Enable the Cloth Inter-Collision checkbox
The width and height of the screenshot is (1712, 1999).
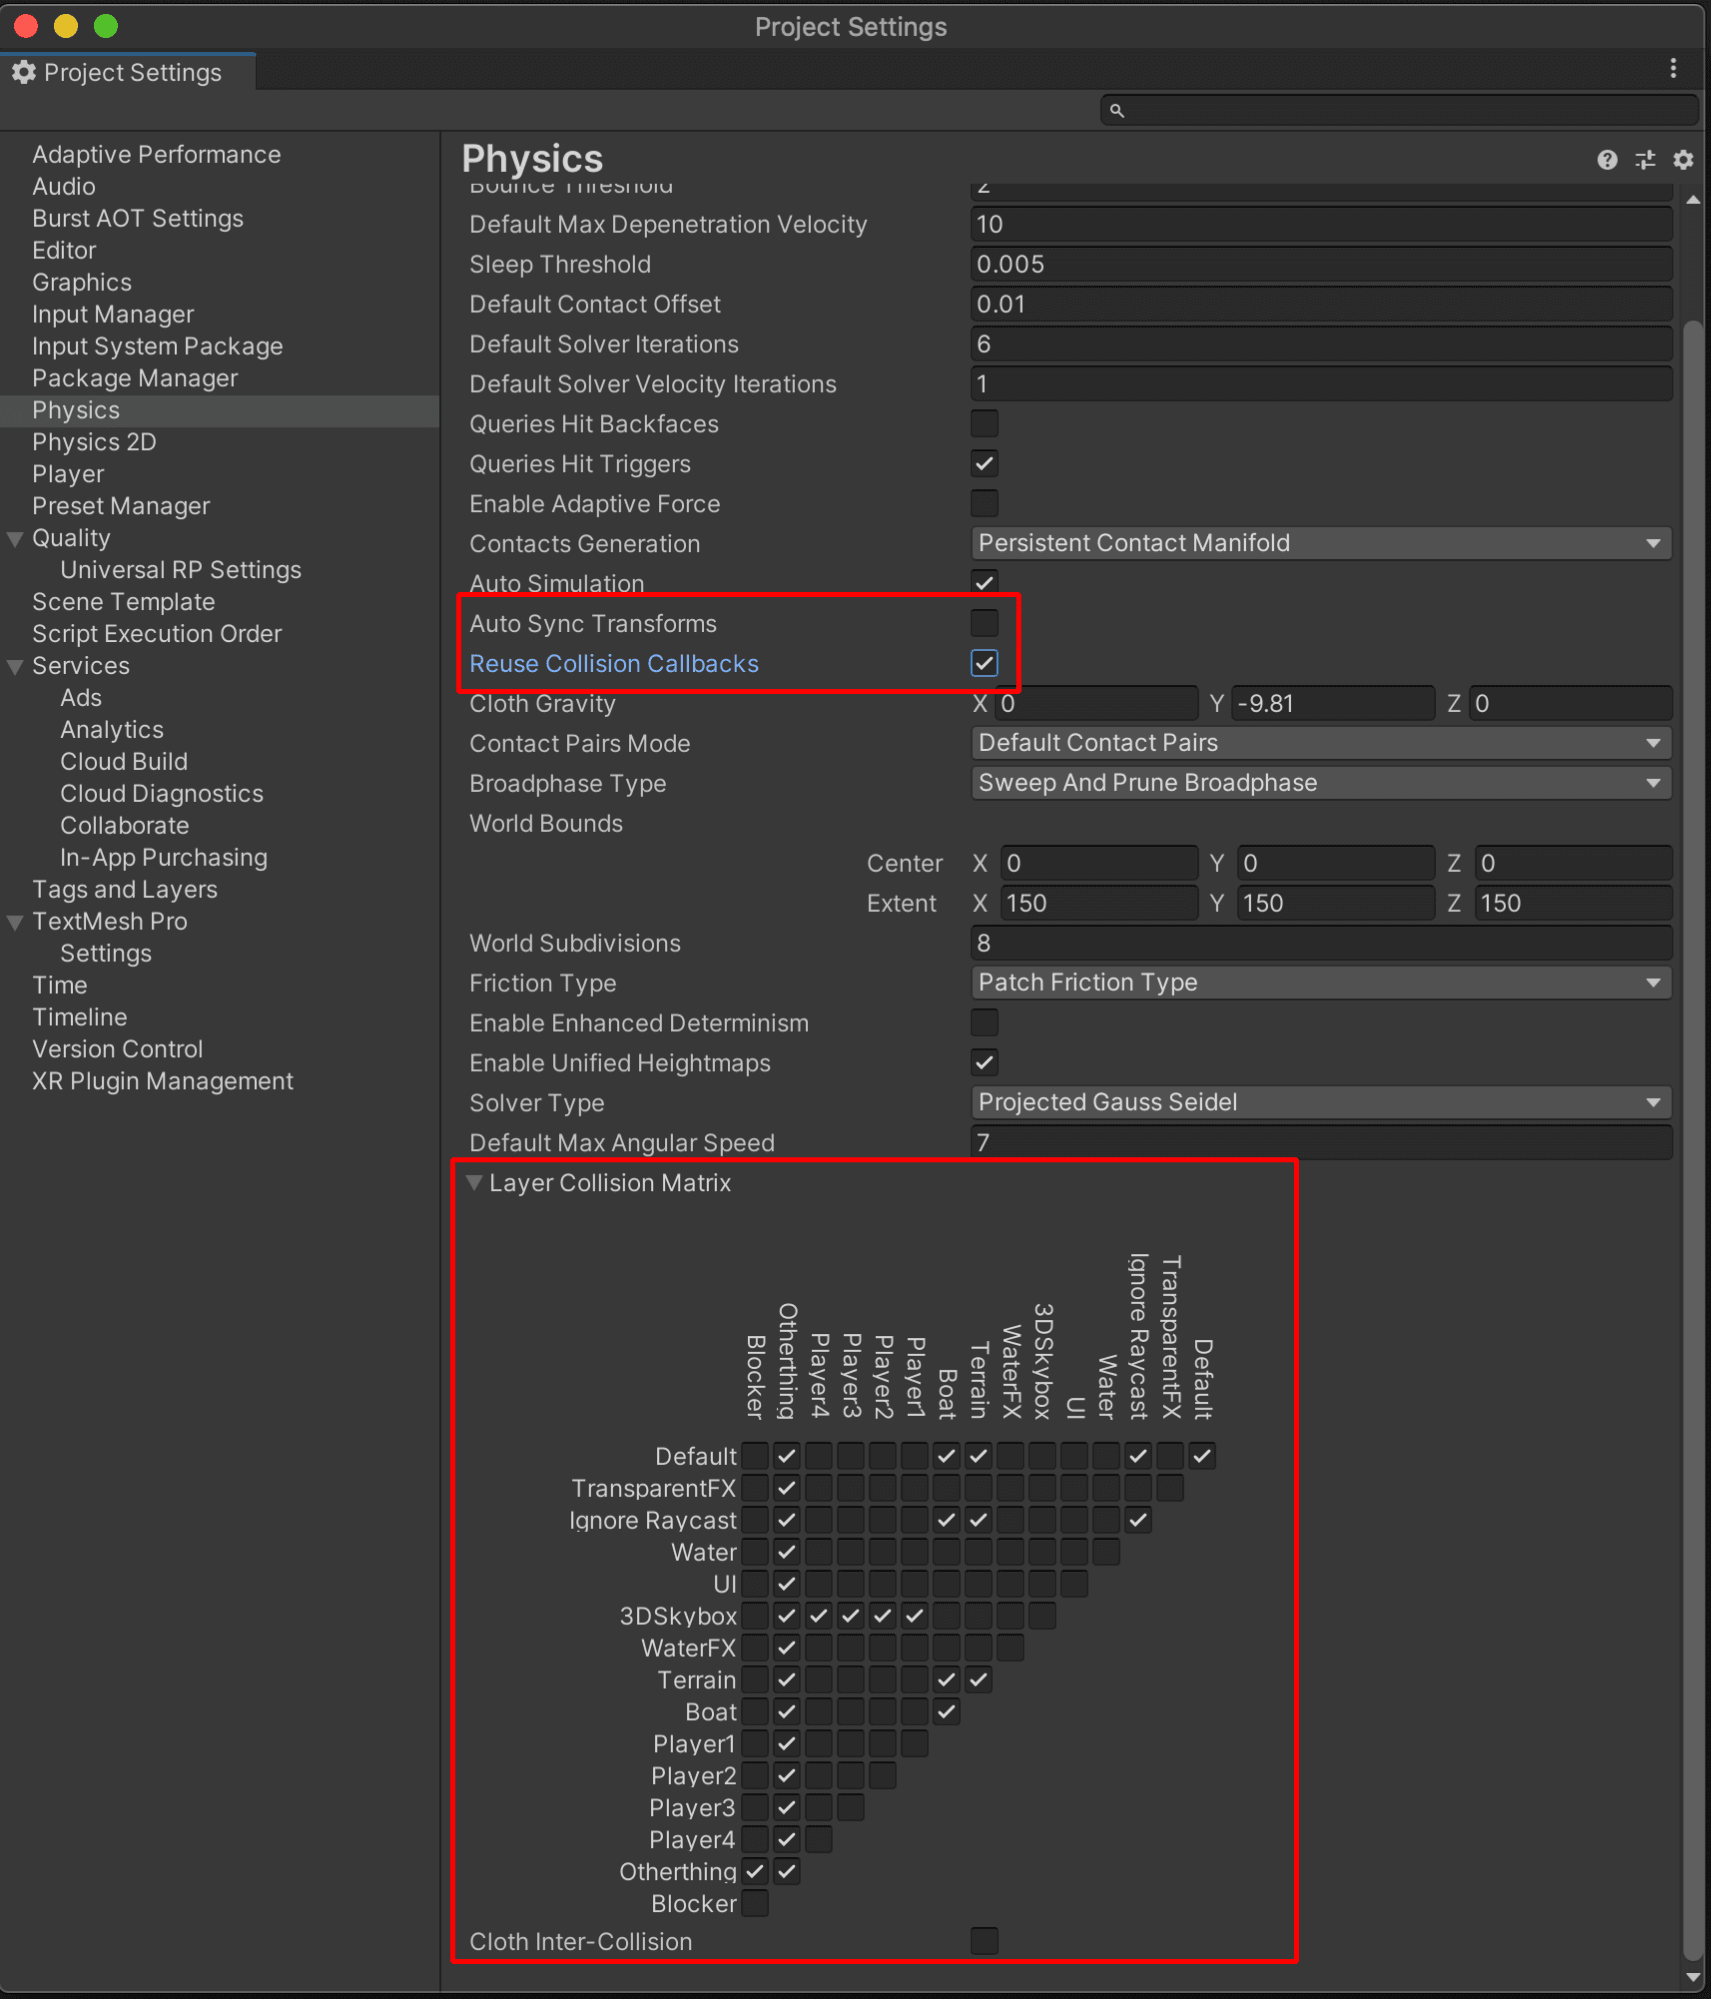[984, 1941]
